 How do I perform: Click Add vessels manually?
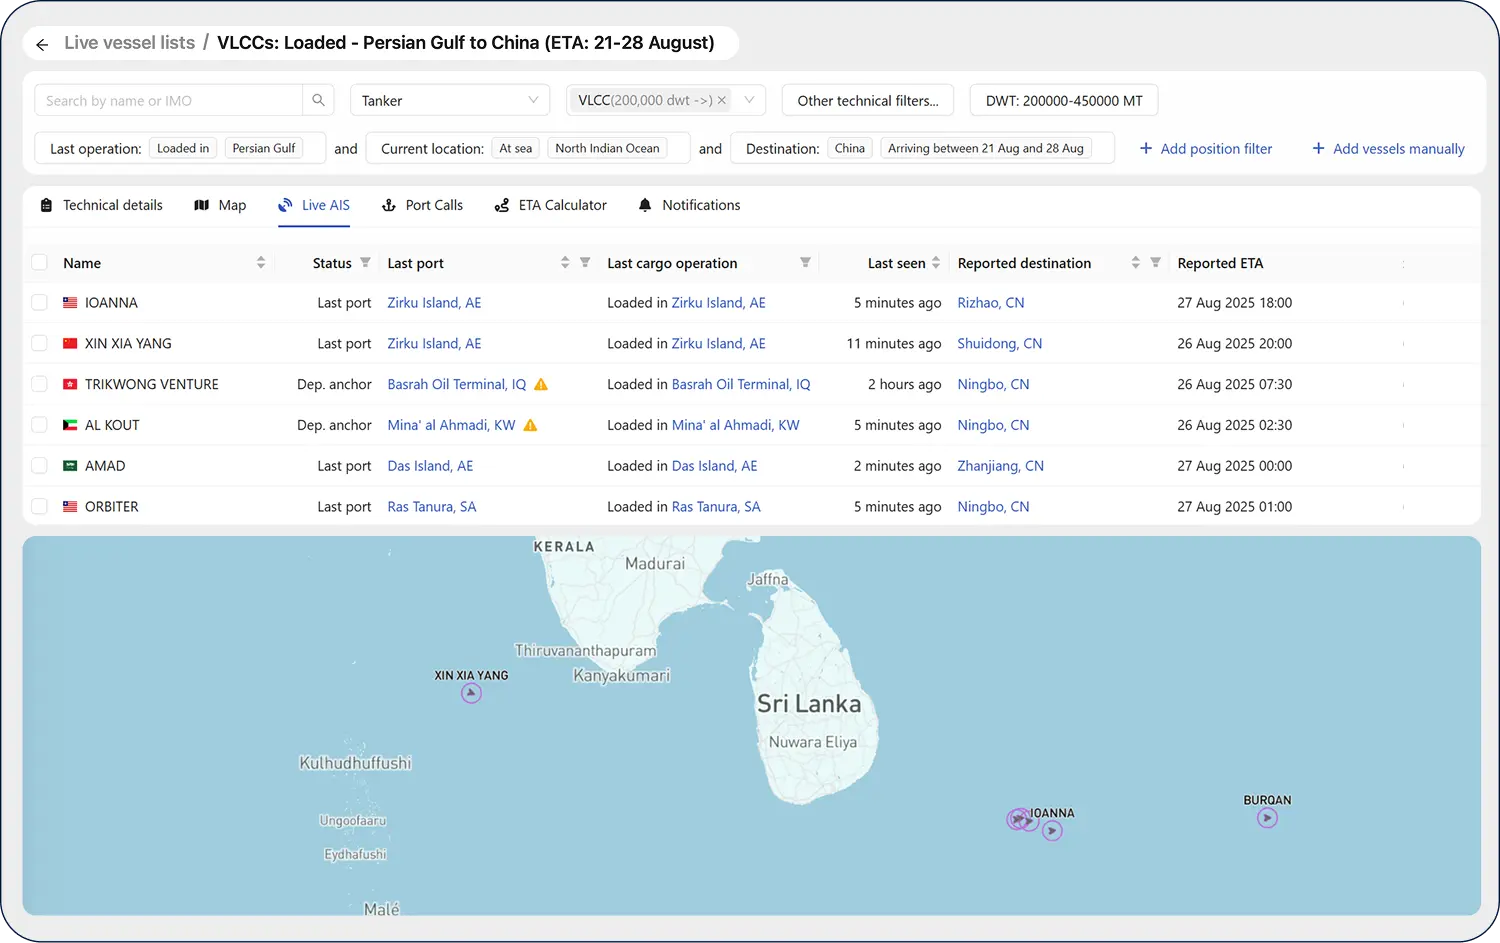tap(1388, 148)
